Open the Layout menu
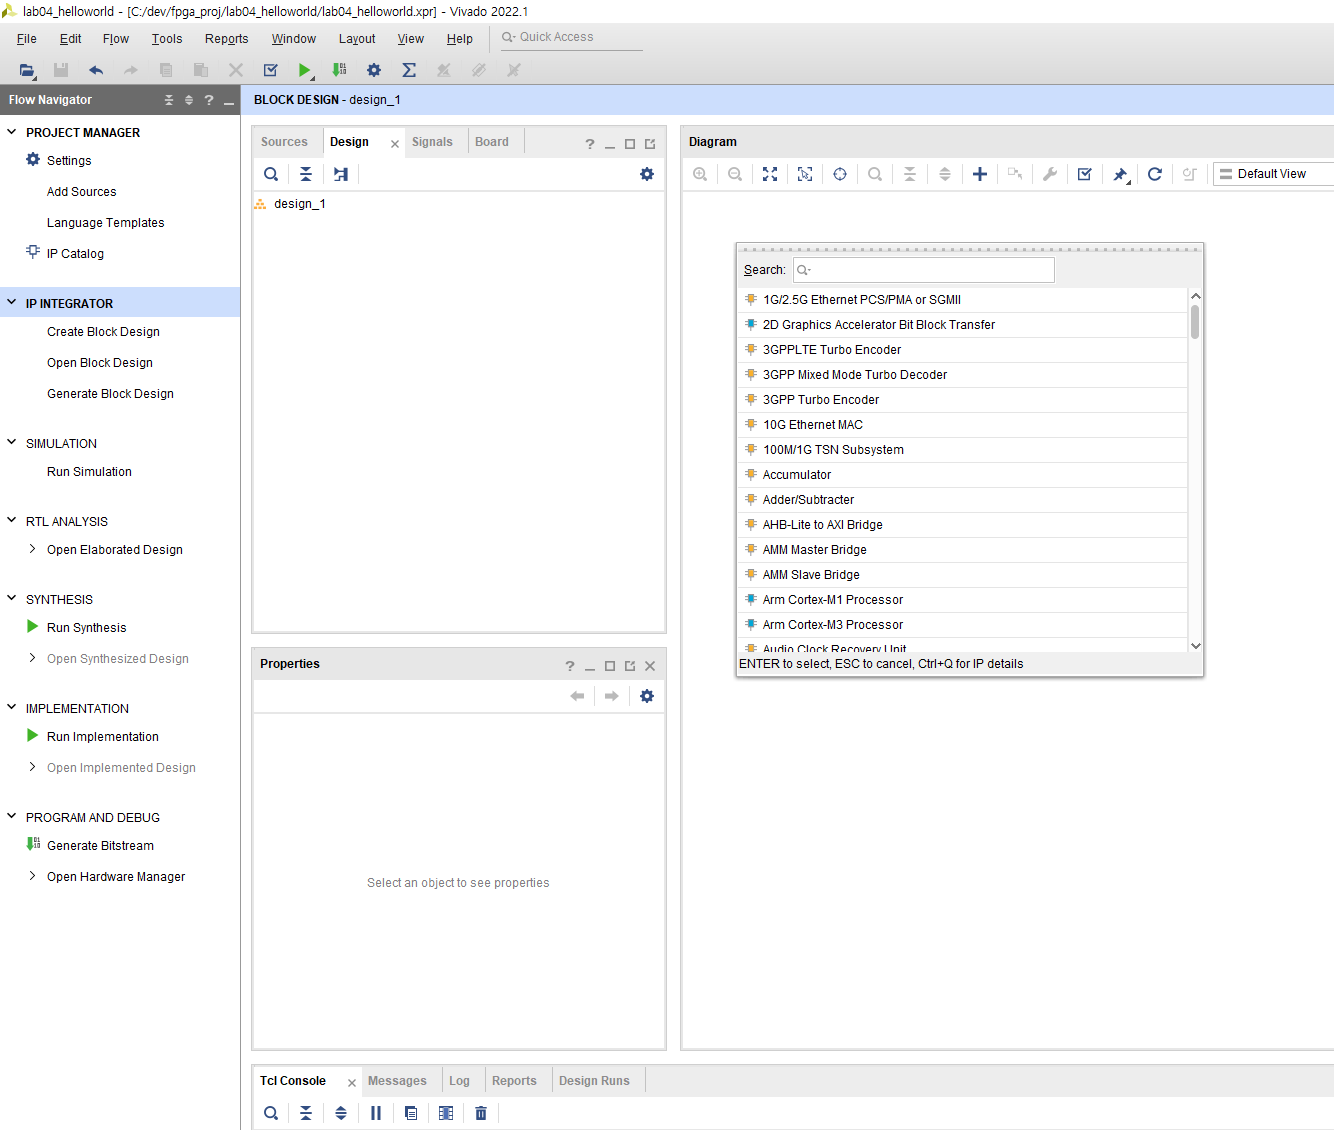 [357, 39]
